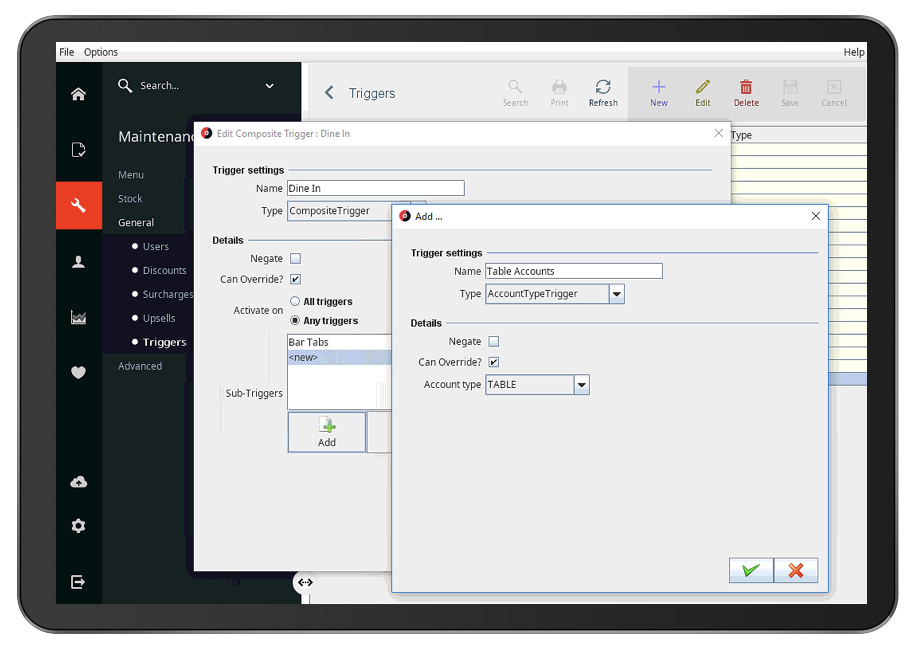This screenshot has width=921, height=657.
Task: Open the Options menu
Action: (100, 52)
